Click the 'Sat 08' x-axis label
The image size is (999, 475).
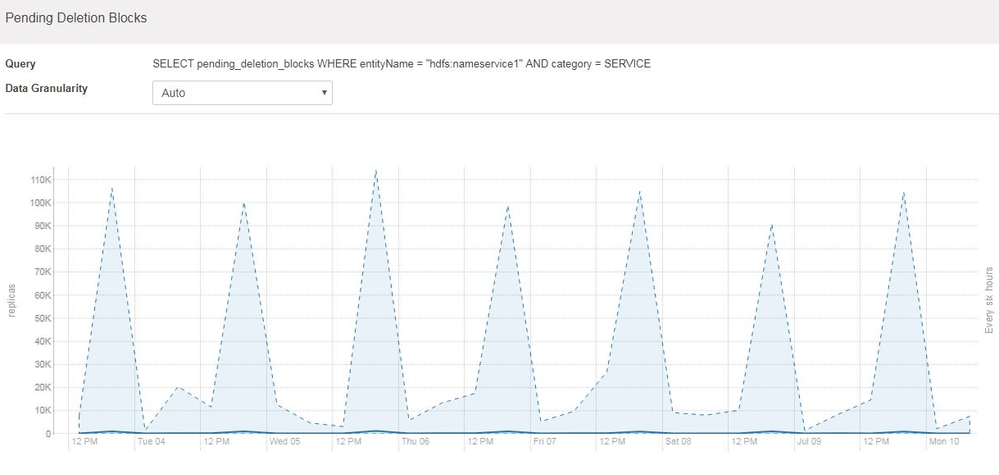click(679, 441)
